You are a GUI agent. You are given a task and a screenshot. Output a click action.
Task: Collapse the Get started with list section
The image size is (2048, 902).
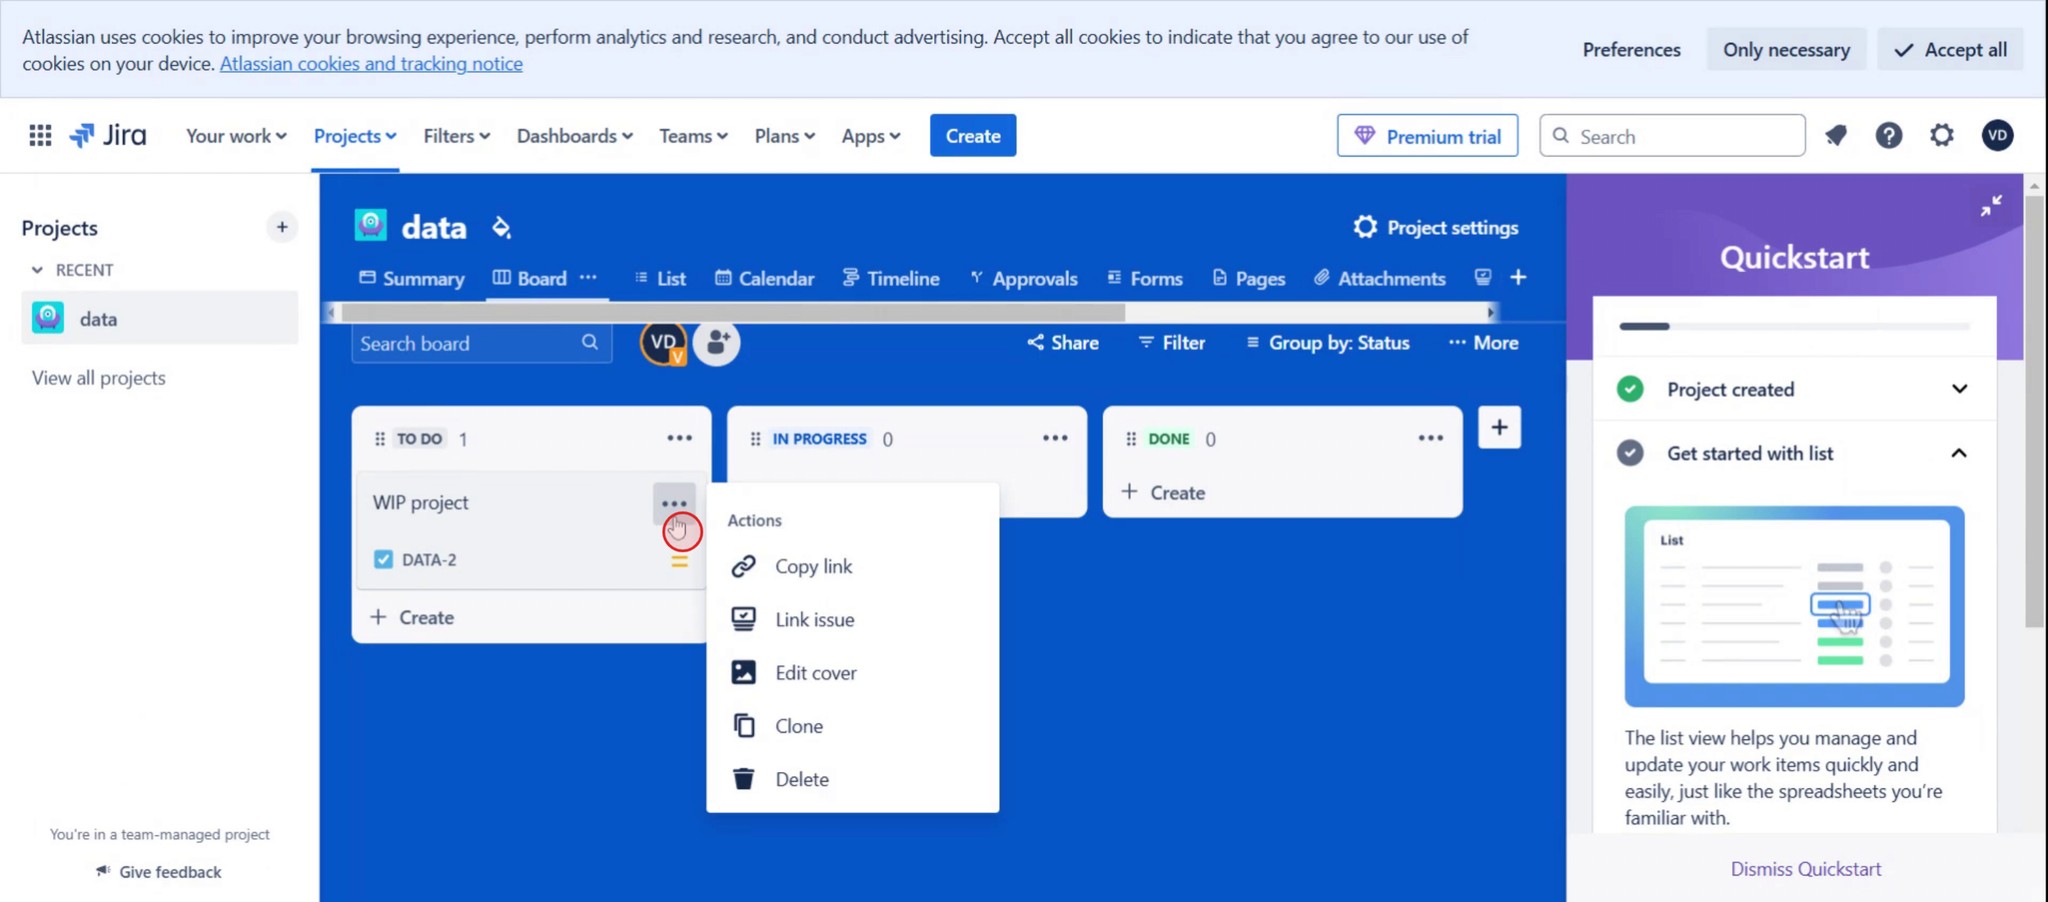[1959, 453]
